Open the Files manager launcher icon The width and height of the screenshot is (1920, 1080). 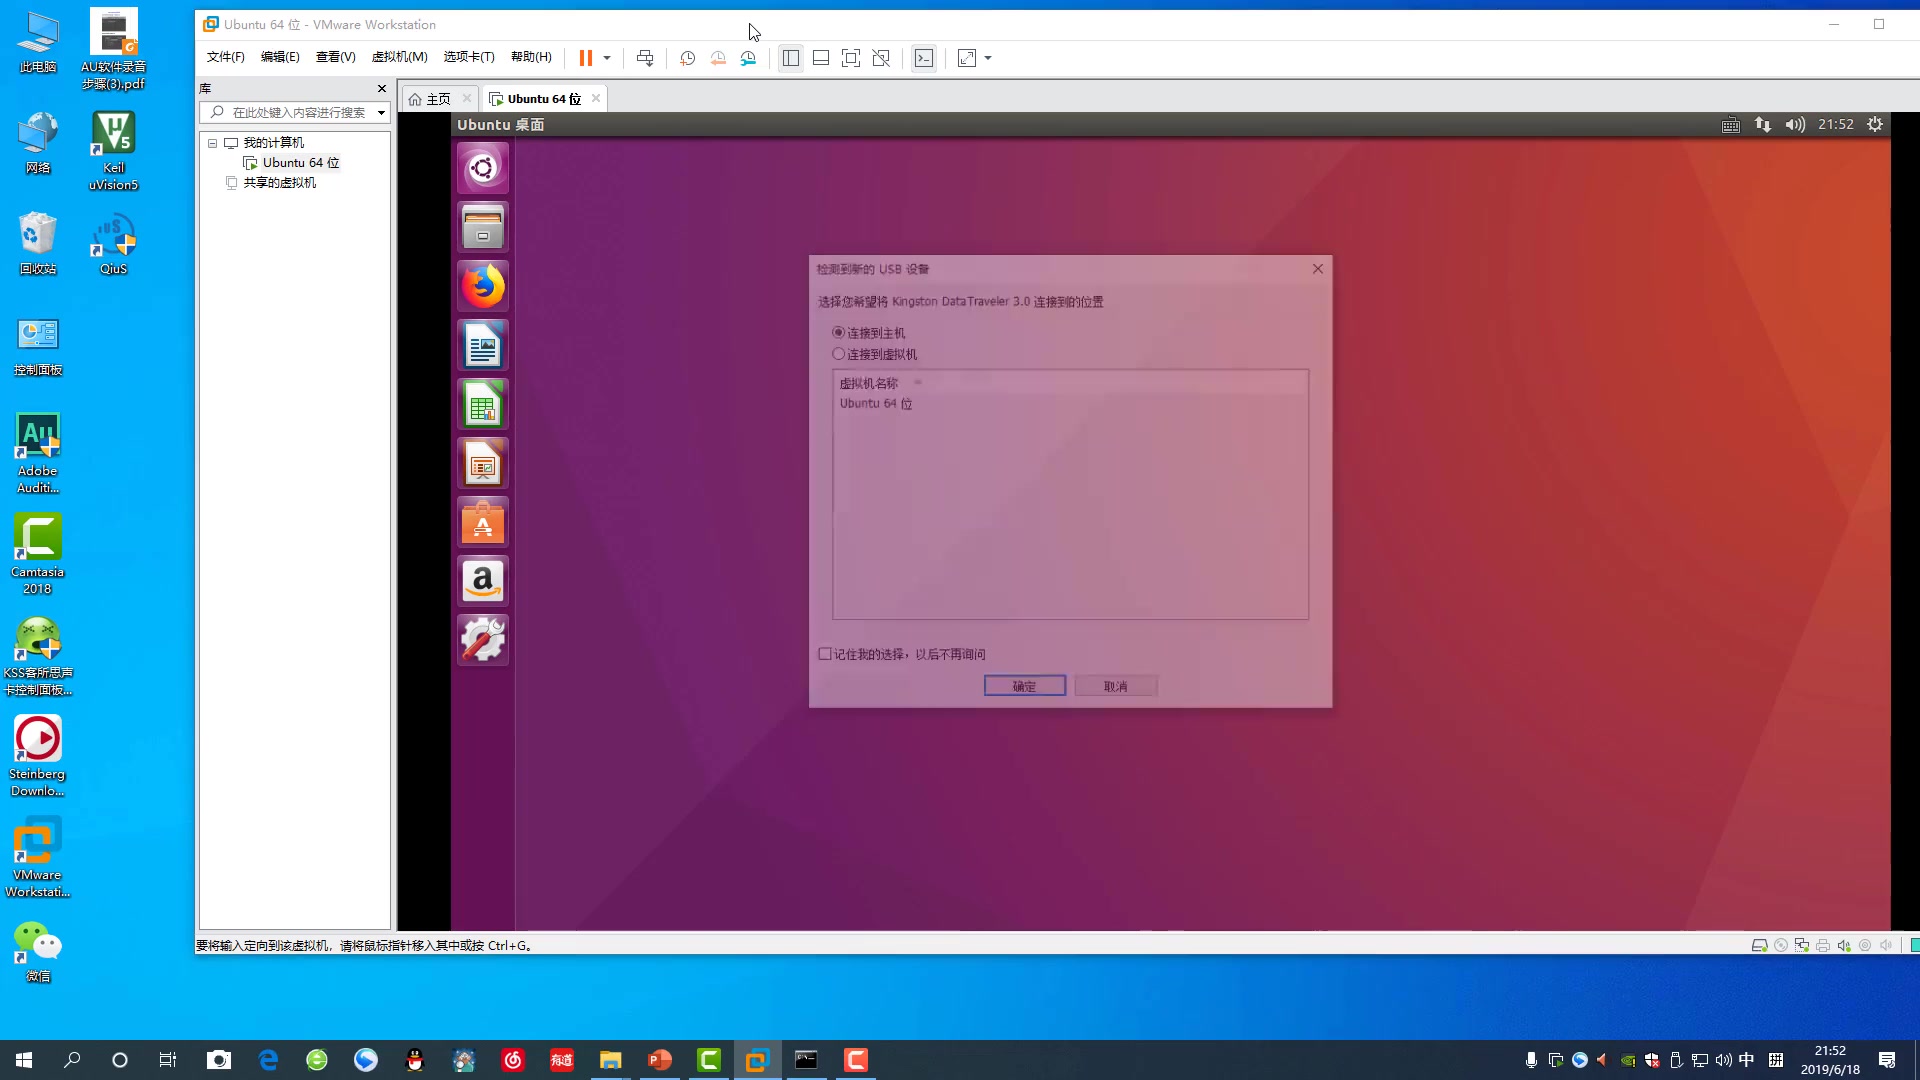(483, 227)
